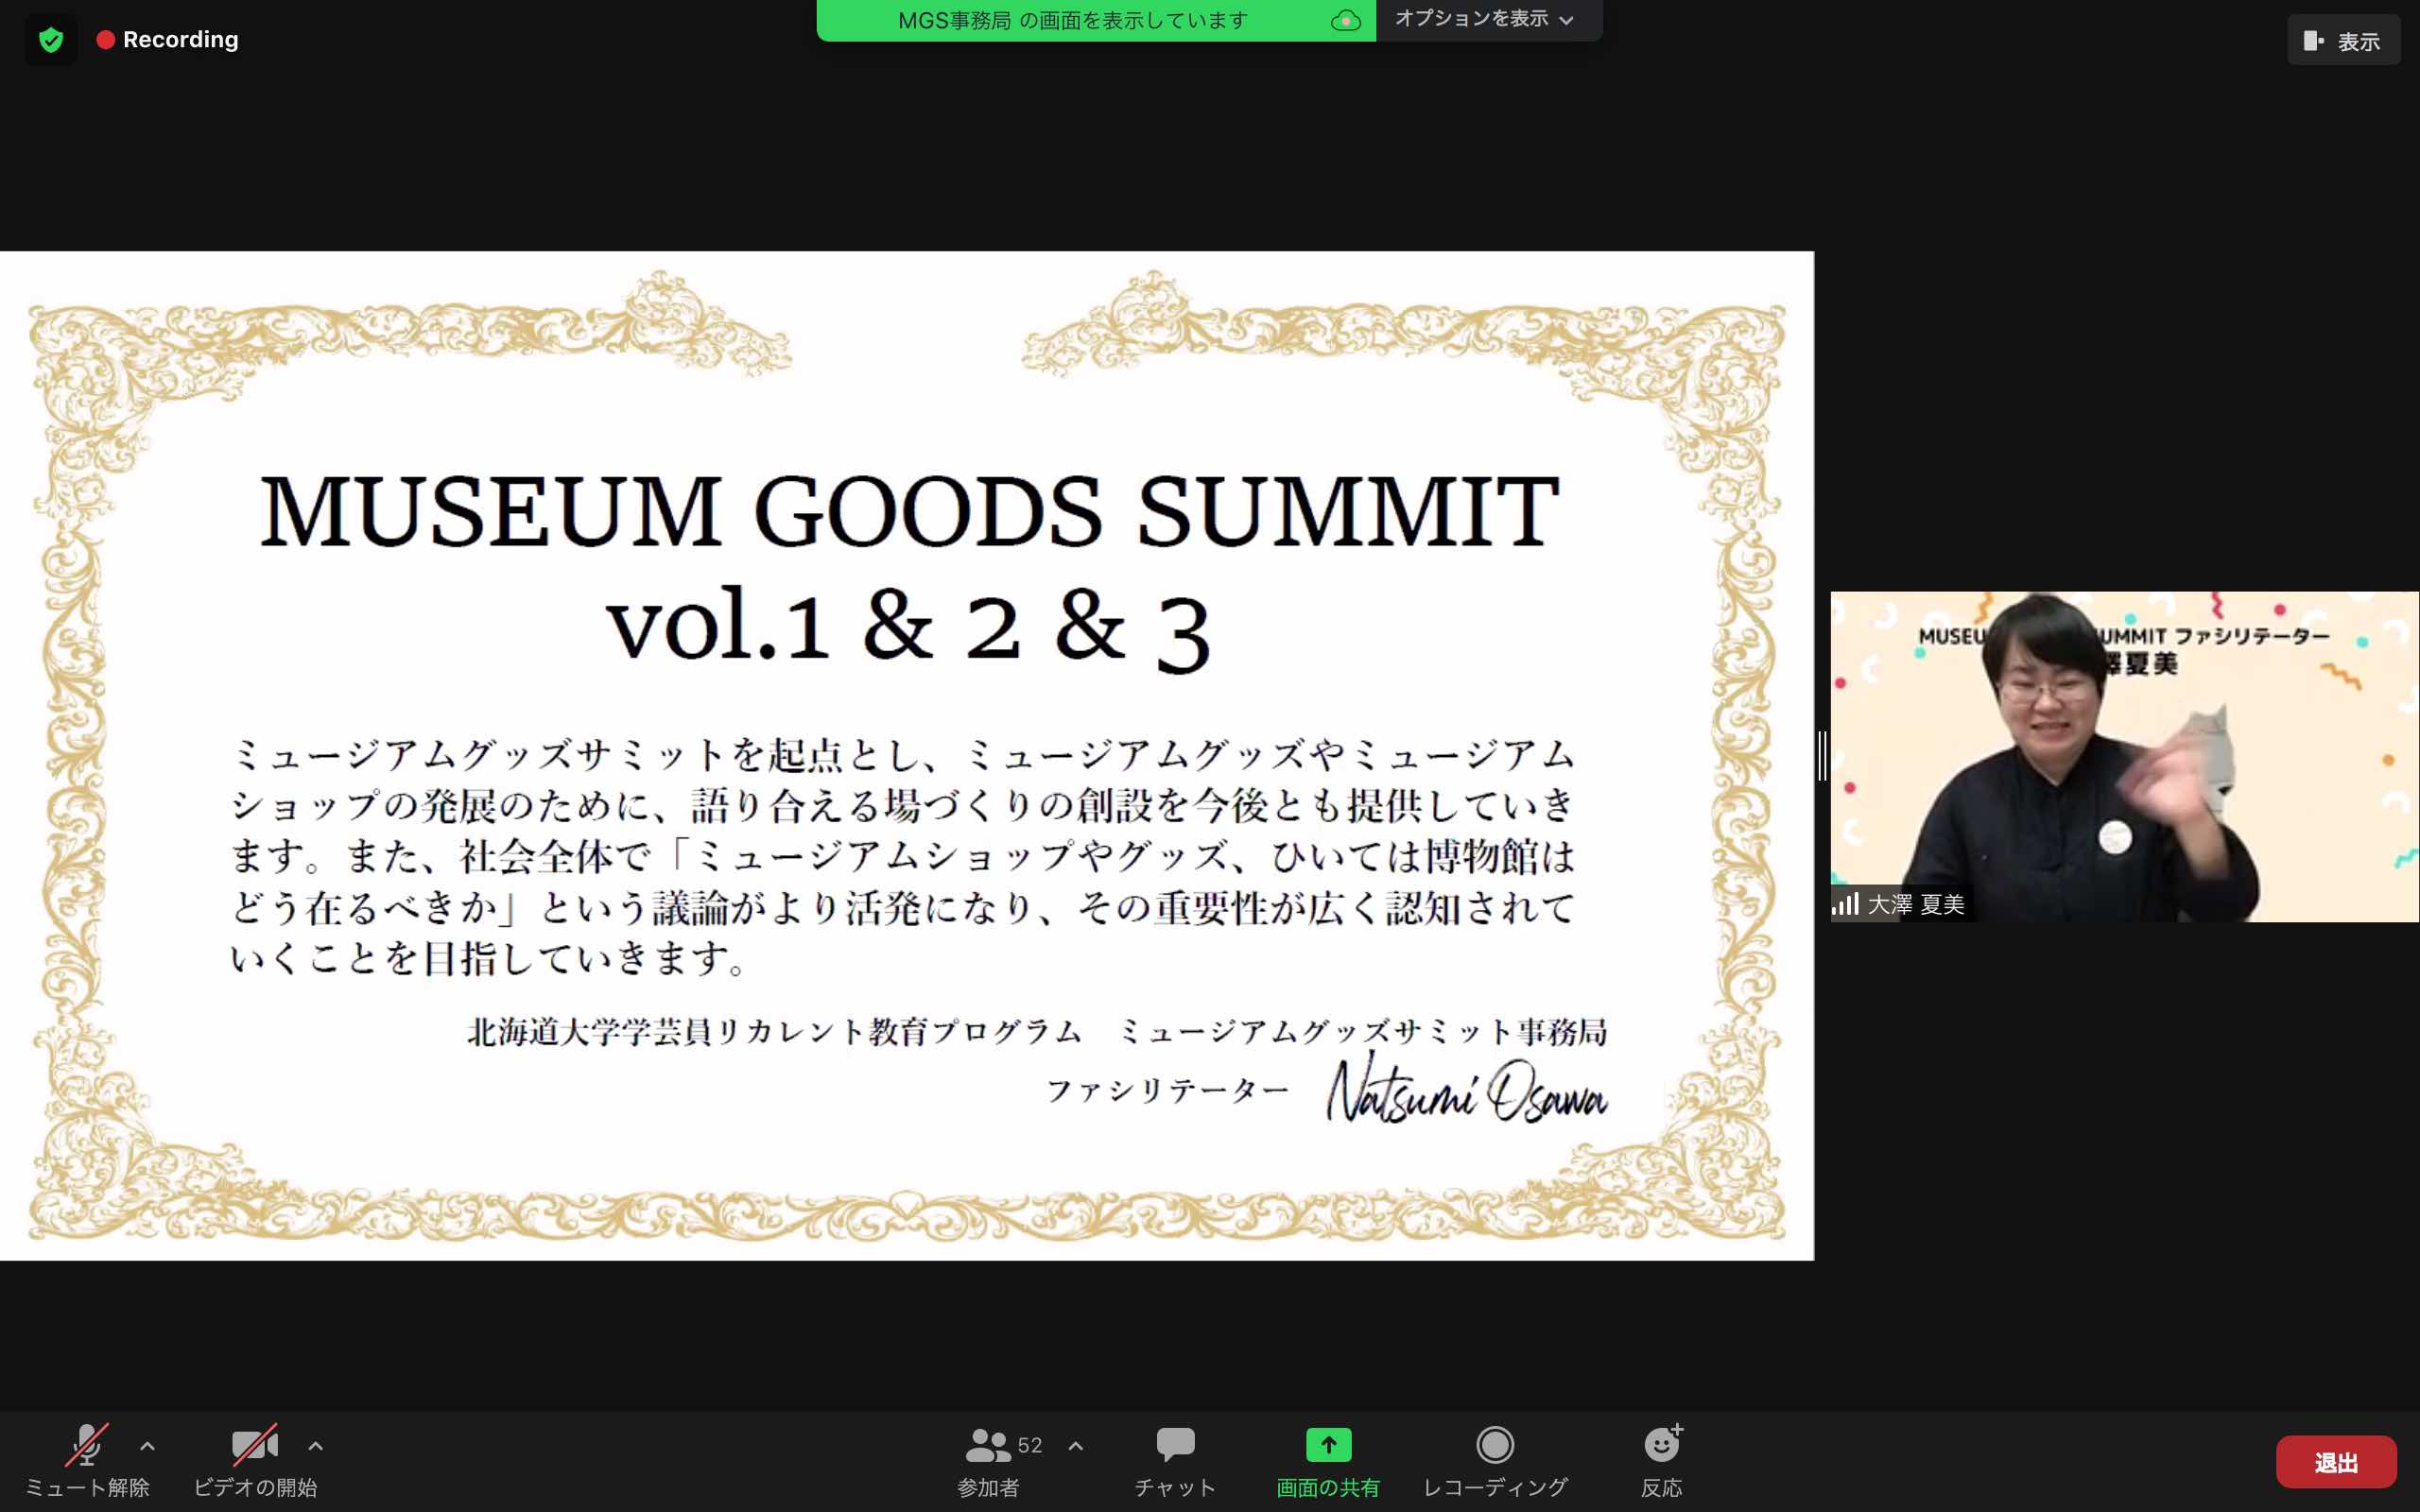The image size is (2420, 1512).
Task: Expand audio options arrow next to mute
Action: (x=147, y=1445)
